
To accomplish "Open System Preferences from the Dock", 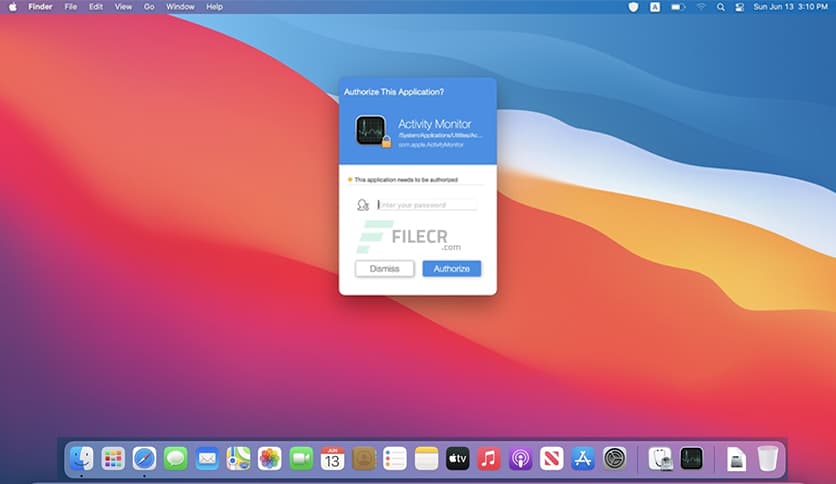I will pyautogui.click(x=614, y=458).
